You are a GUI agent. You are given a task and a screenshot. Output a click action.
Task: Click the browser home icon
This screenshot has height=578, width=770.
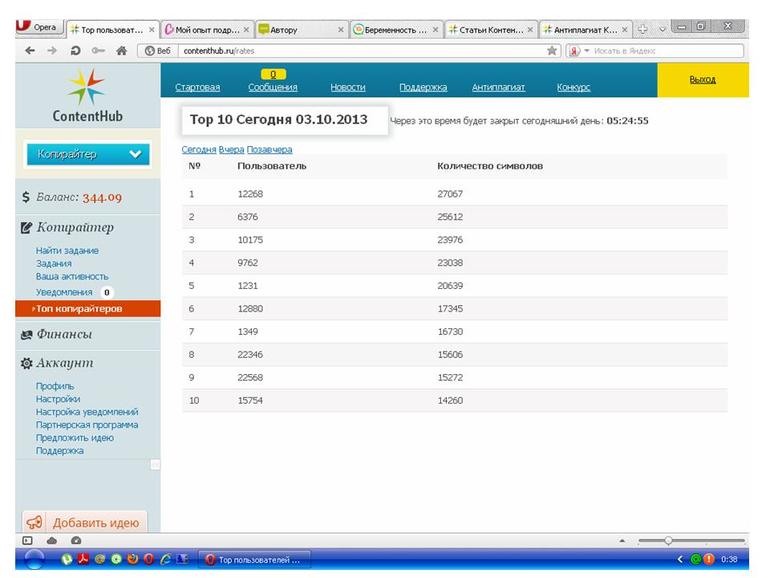click(121, 50)
